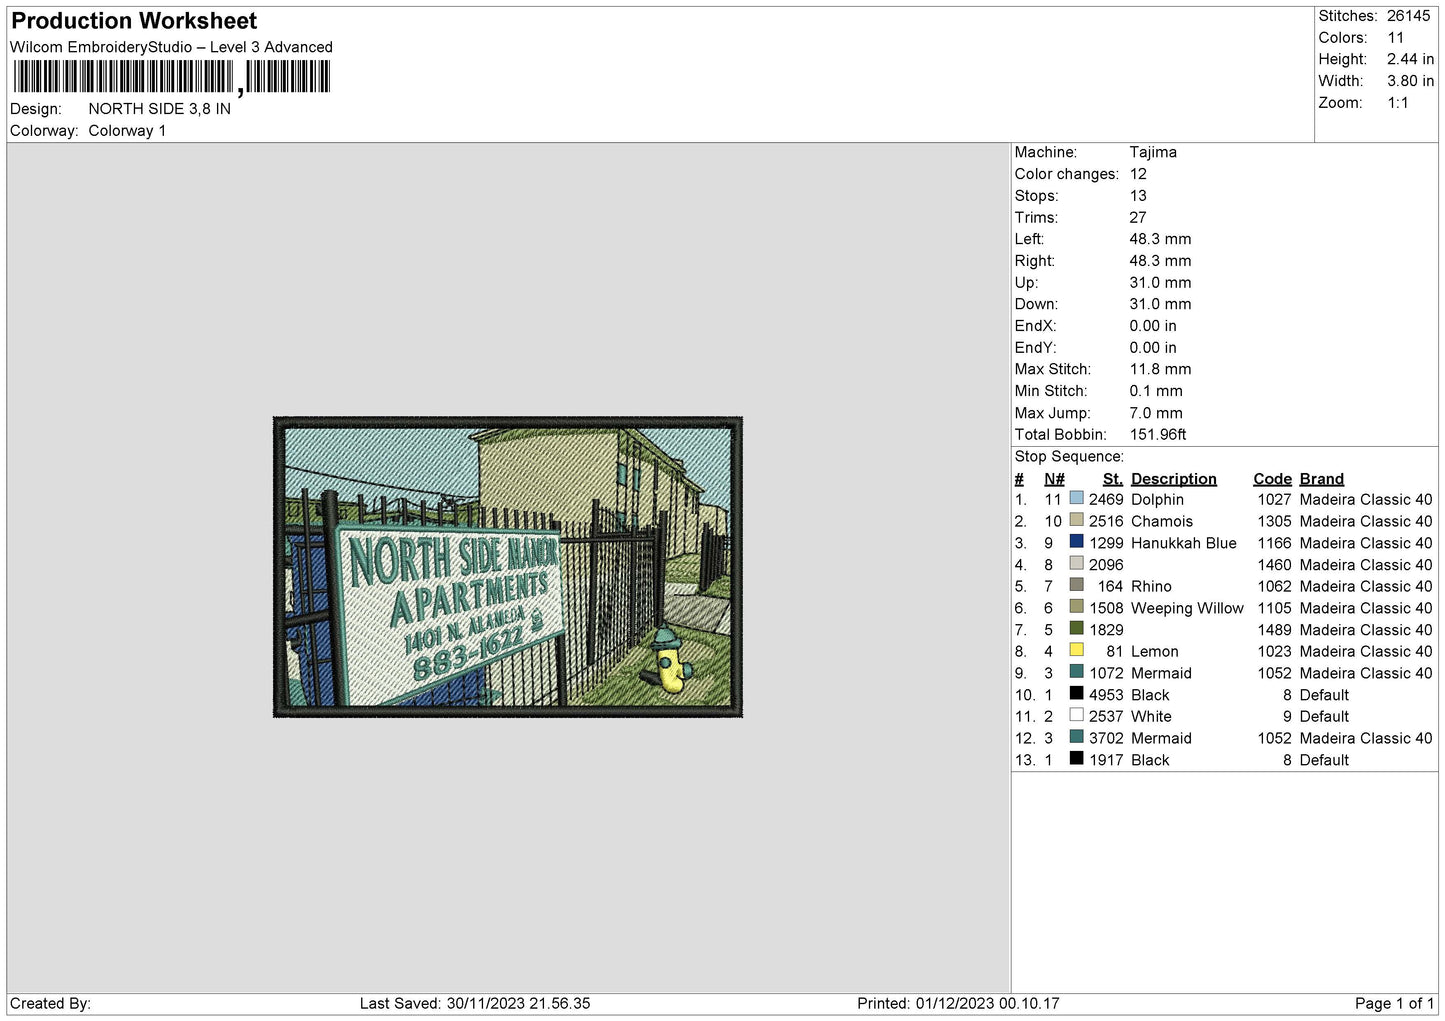Click the 'Printed: 01/12/2023 00.10.17' text
The width and height of the screenshot is (1445, 1021).
tap(958, 1004)
